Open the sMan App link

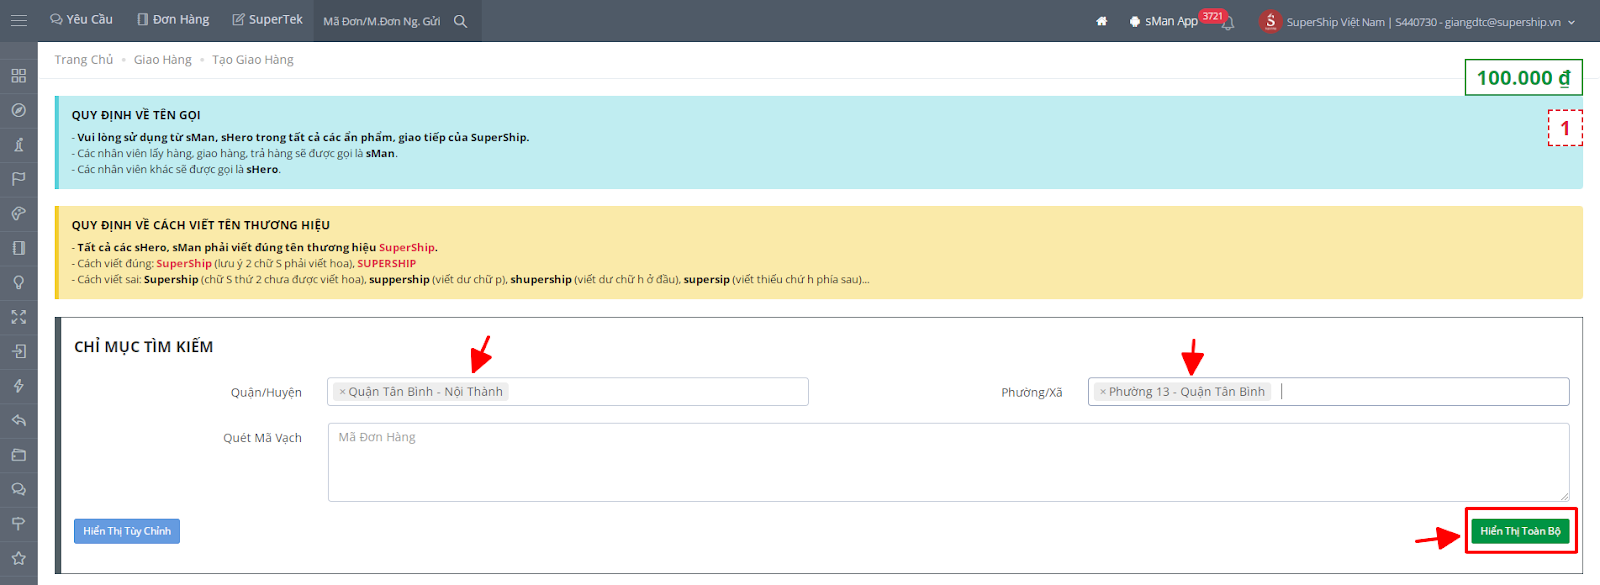[x=1163, y=21]
